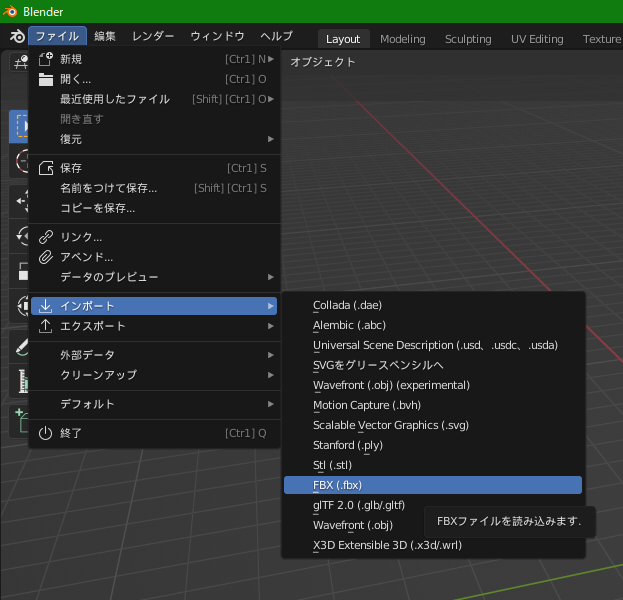Choose SVGをグリースペンシルへ import option
This screenshot has width=623, height=600.
[x=433, y=365]
